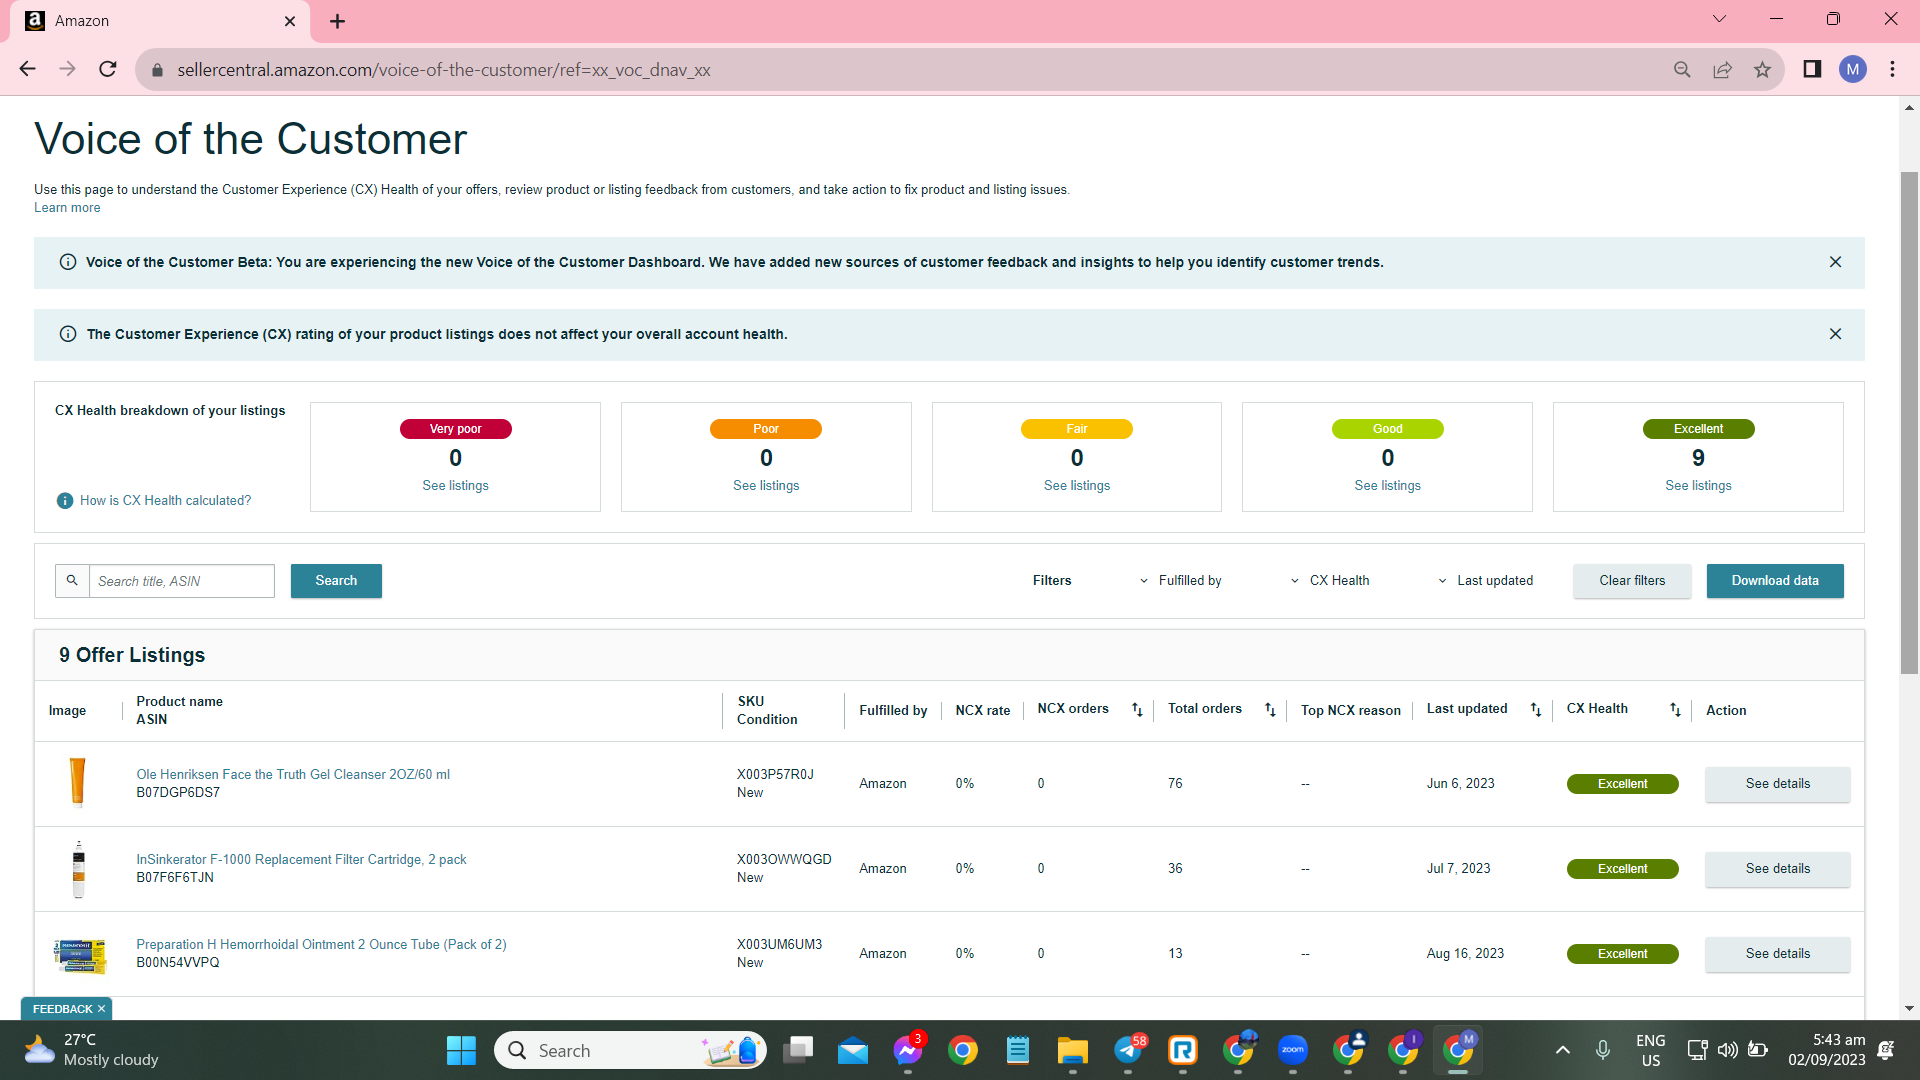
Task: See listings rated Excellent
Action: tap(1698, 486)
